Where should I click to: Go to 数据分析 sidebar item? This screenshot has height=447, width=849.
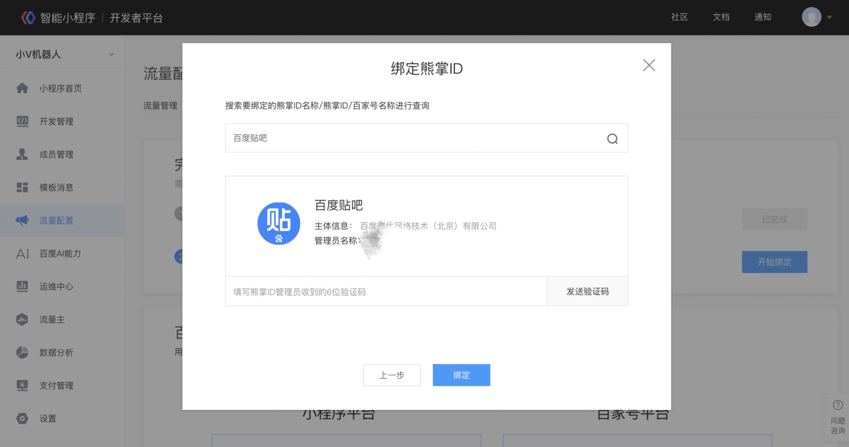(x=62, y=352)
